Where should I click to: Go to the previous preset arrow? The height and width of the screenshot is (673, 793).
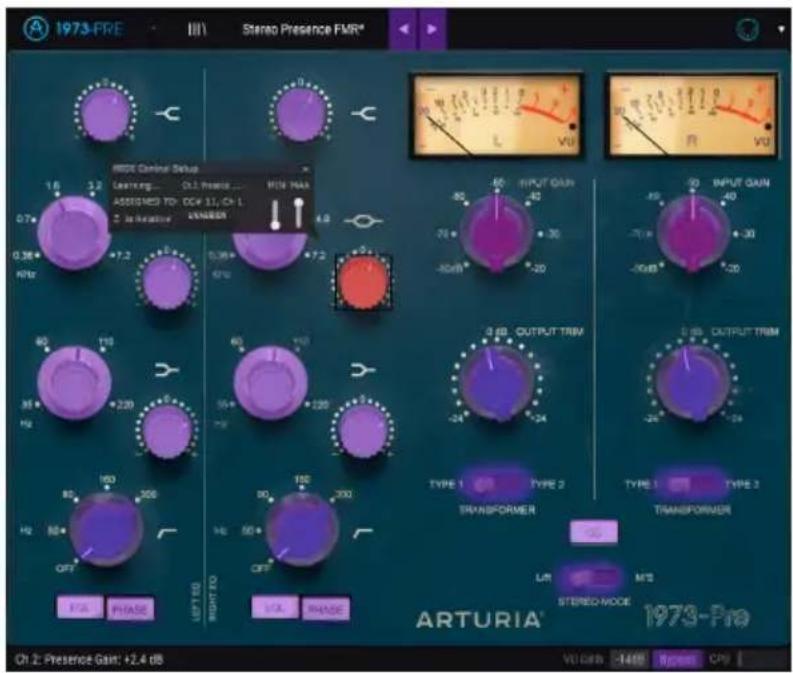(x=403, y=29)
